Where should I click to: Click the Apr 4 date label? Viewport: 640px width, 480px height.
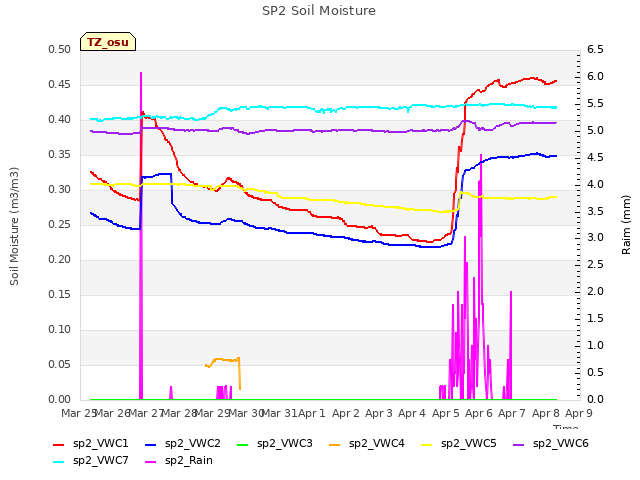[412, 413]
